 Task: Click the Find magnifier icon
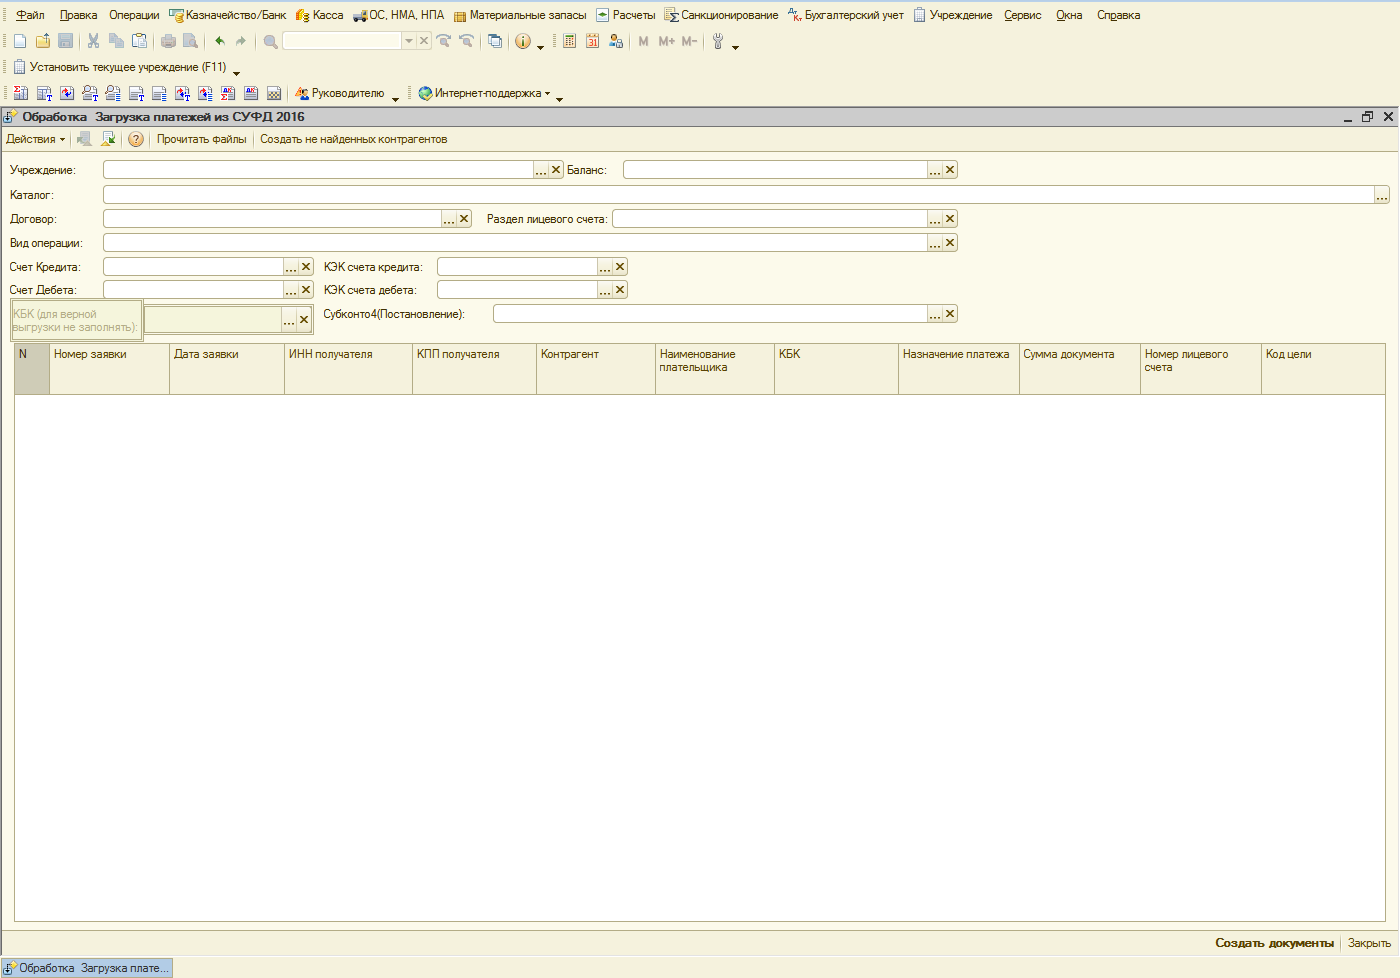(270, 41)
